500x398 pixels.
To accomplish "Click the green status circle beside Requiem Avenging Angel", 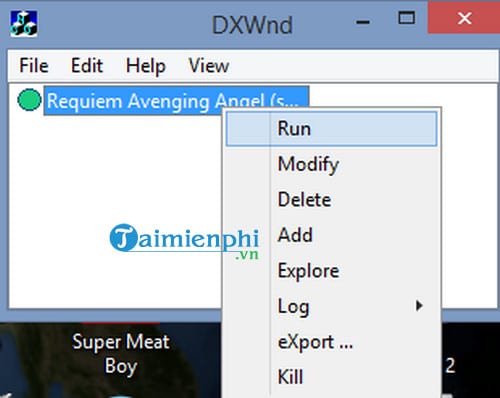I will point(29,100).
